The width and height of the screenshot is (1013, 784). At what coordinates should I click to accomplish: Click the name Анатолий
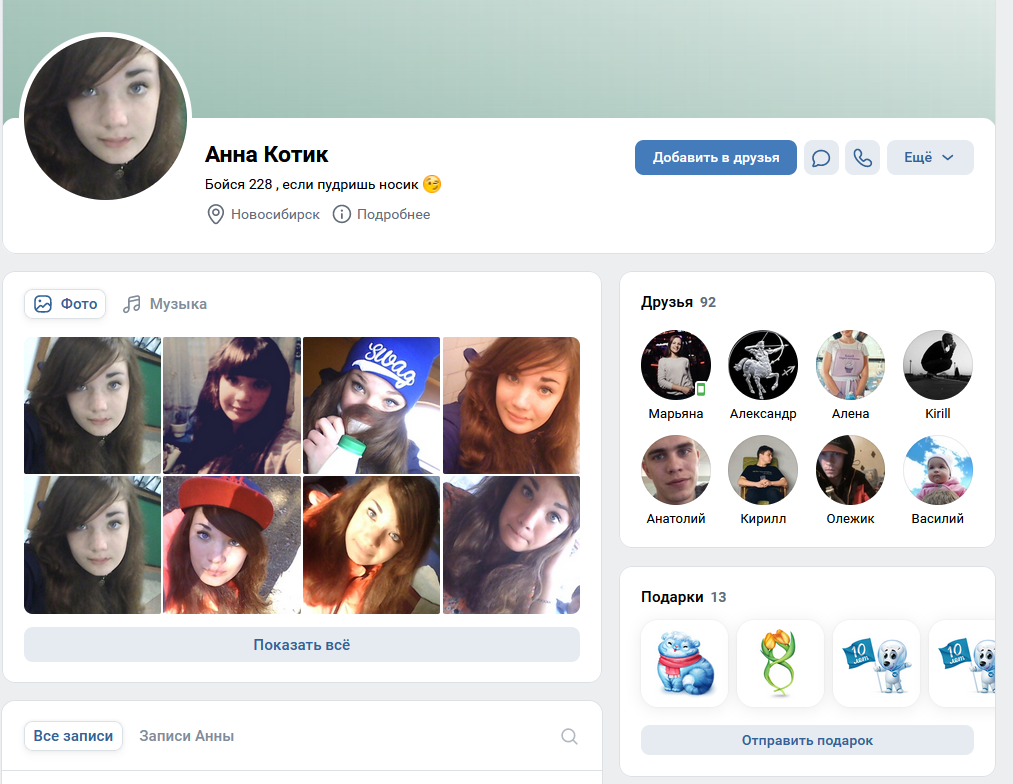click(676, 519)
